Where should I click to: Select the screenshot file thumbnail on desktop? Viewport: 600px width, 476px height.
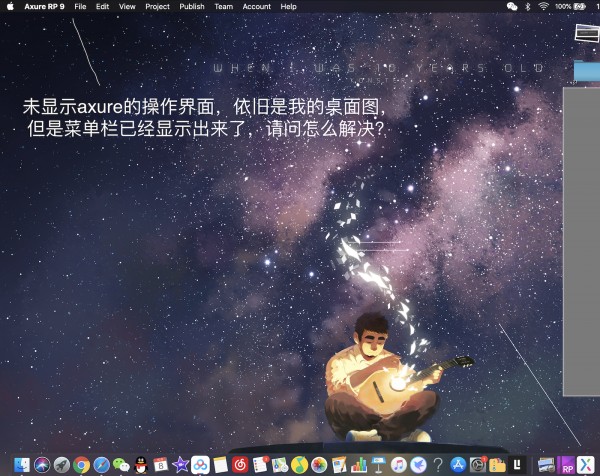click(x=587, y=33)
